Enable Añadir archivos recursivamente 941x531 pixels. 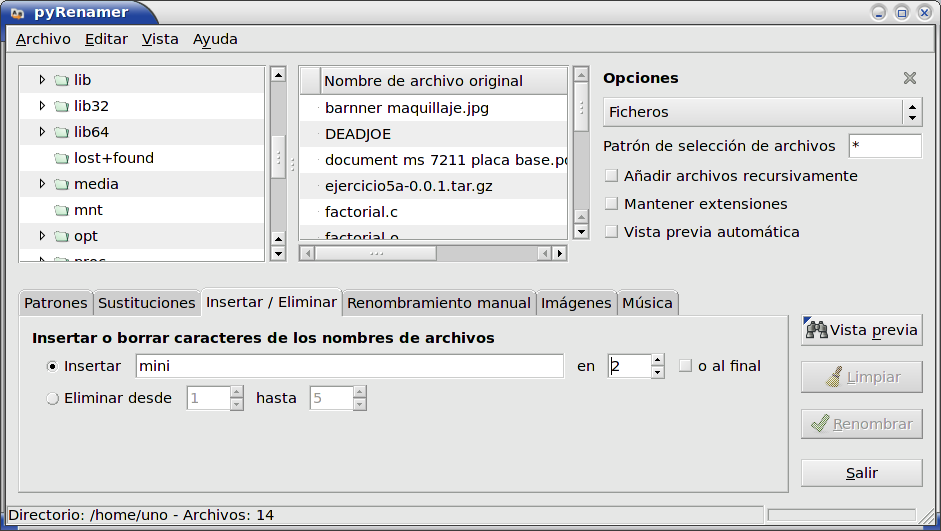[x=611, y=176]
